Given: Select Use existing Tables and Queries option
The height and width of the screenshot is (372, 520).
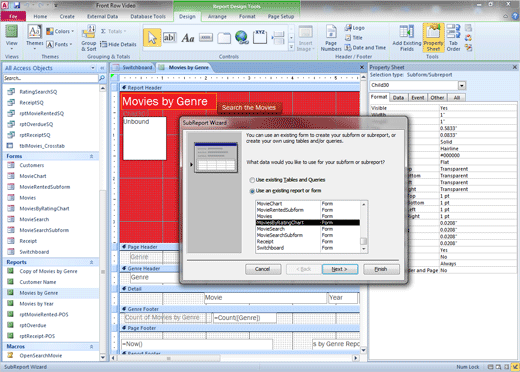Looking at the screenshot, I should [287, 180].
